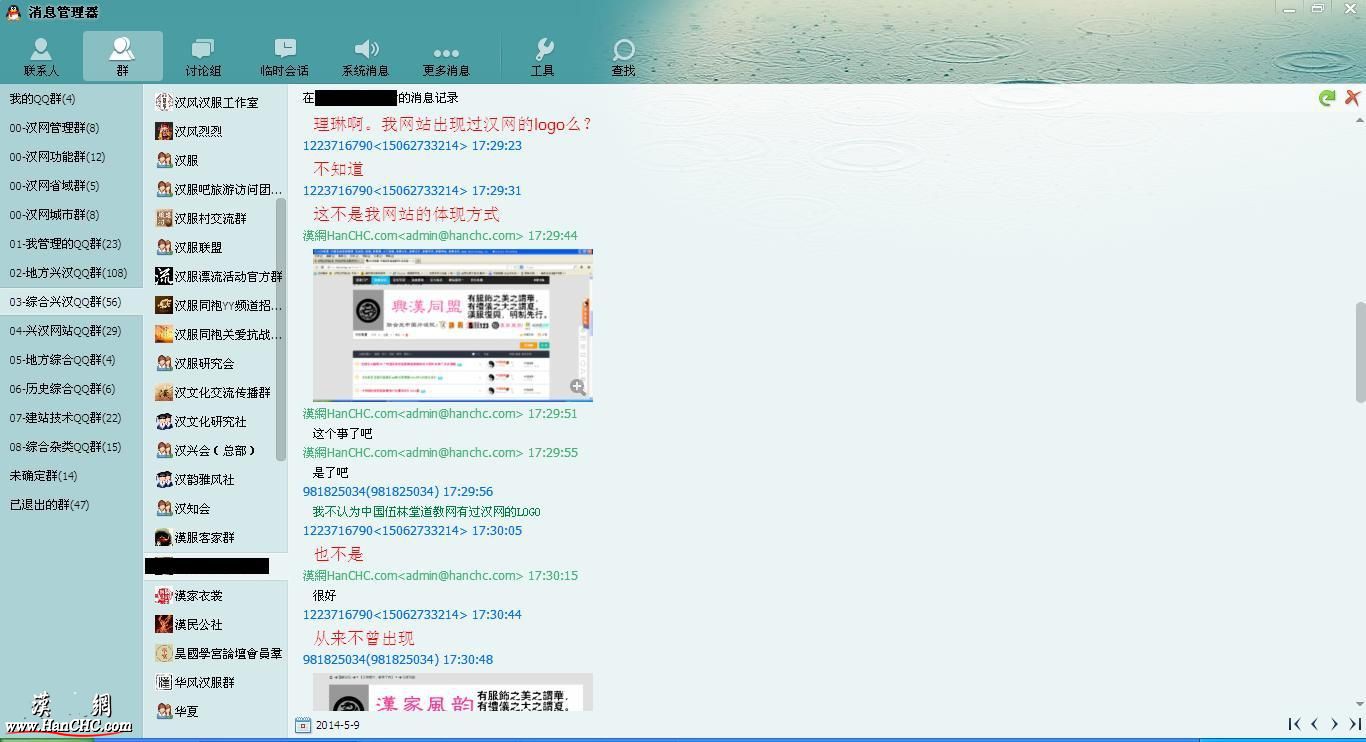Open 更多消息 more messages
Image resolution: width=1366 pixels, height=742 pixels.
click(446, 57)
